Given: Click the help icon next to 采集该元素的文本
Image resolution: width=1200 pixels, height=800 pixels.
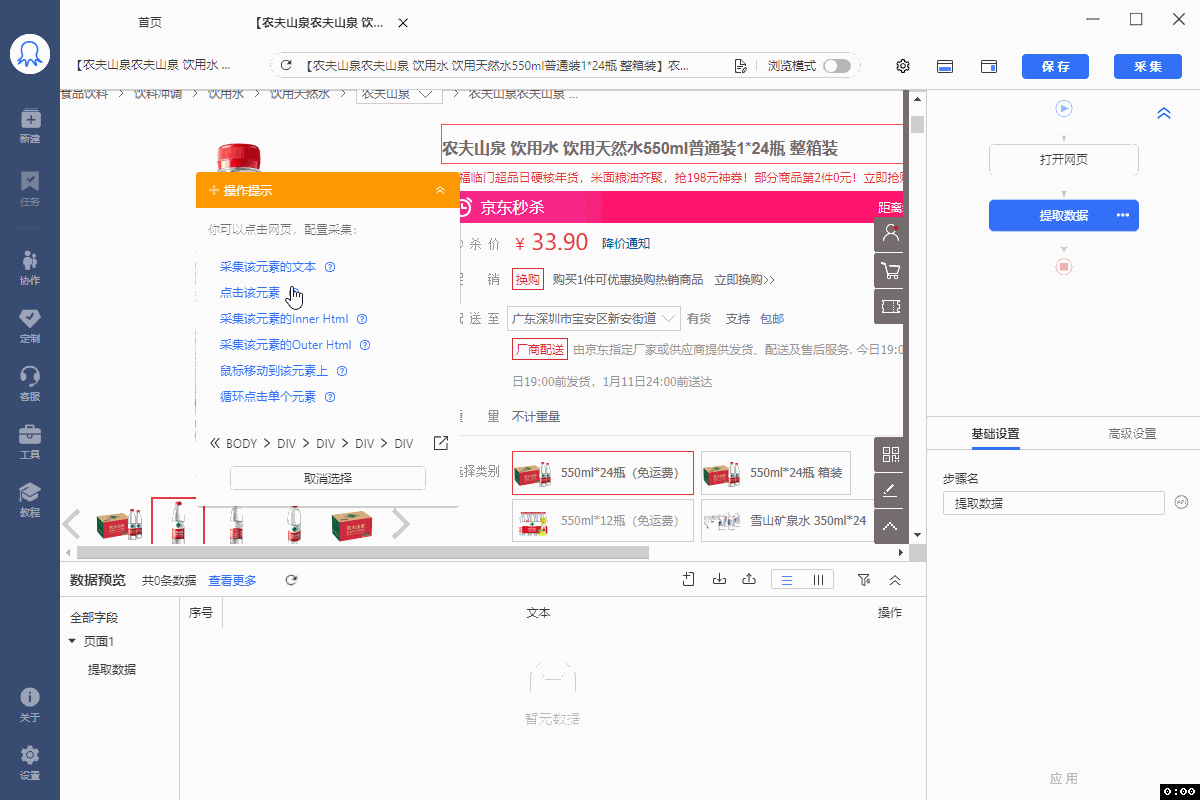Looking at the screenshot, I should point(330,267).
